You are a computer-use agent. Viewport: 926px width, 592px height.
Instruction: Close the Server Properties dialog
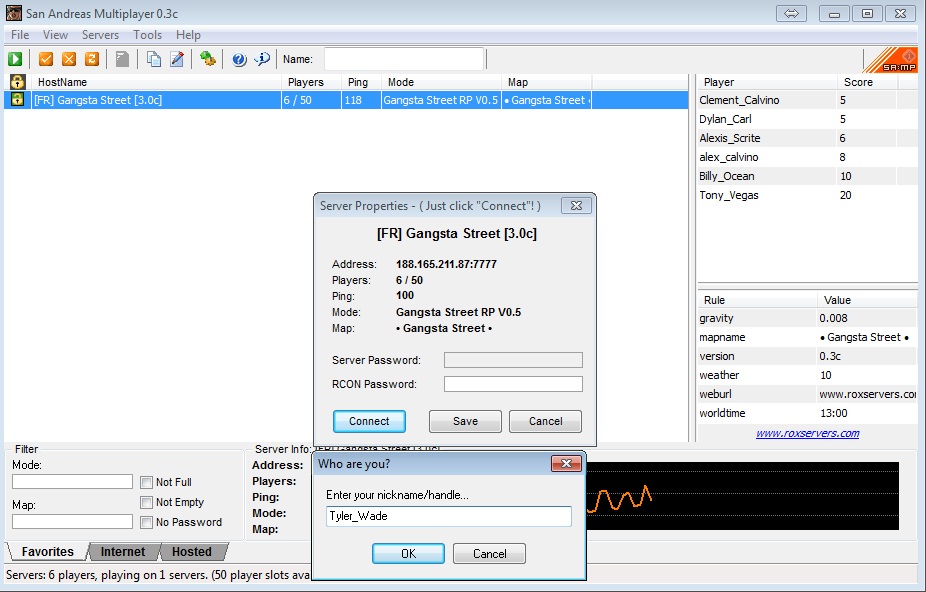coord(576,206)
